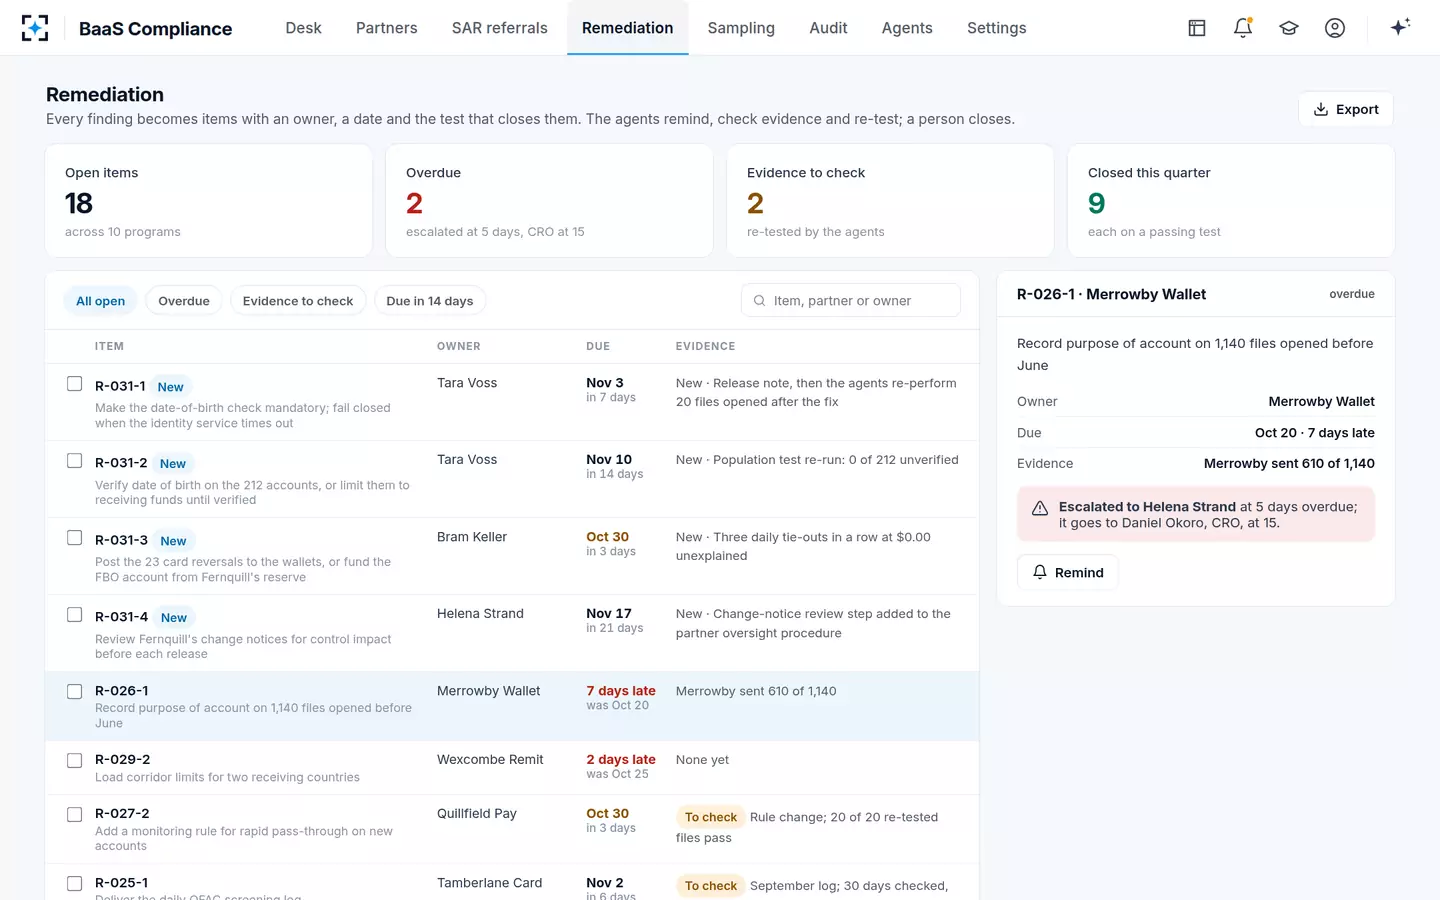Screen dimensions: 1440x900
Task: Click the search input for item, partner or owner
Action: (x=851, y=300)
